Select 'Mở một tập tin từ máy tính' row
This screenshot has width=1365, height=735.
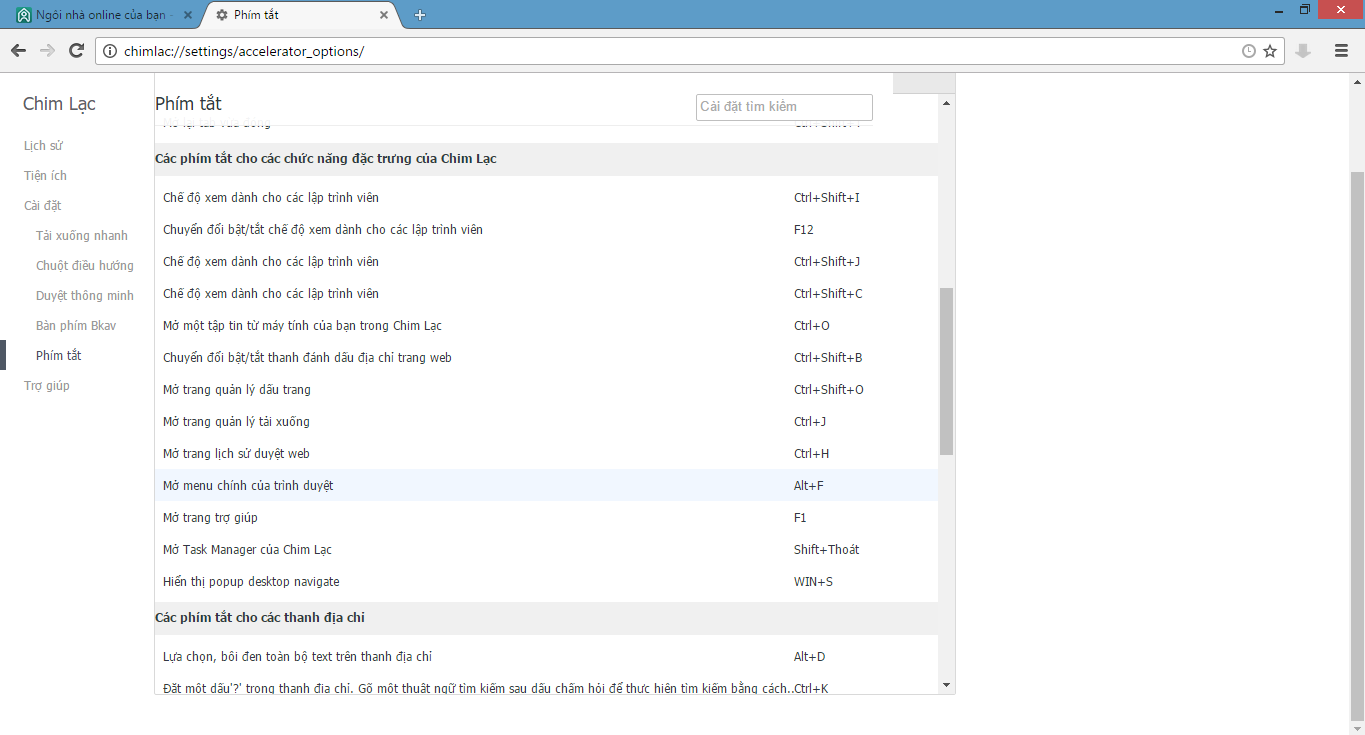tap(546, 326)
